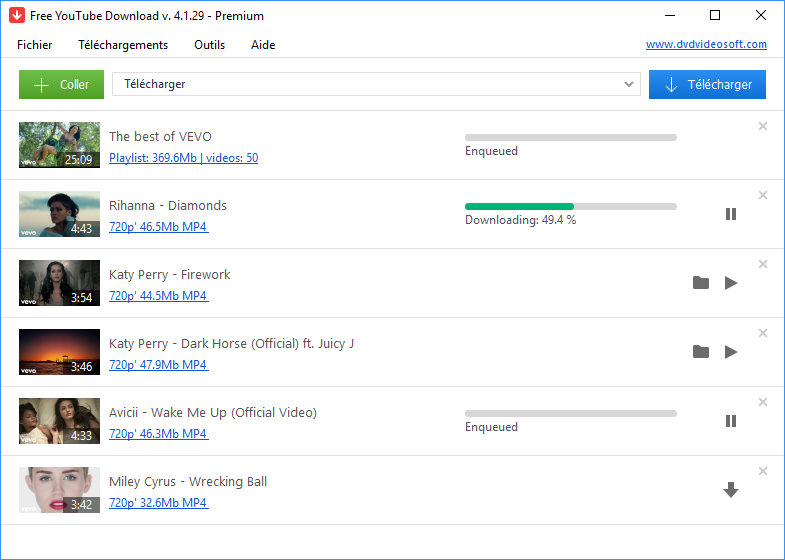The width and height of the screenshot is (785, 560).
Task: Play the downloaded Katy Perry - Firework video
Action: (731, 283)
